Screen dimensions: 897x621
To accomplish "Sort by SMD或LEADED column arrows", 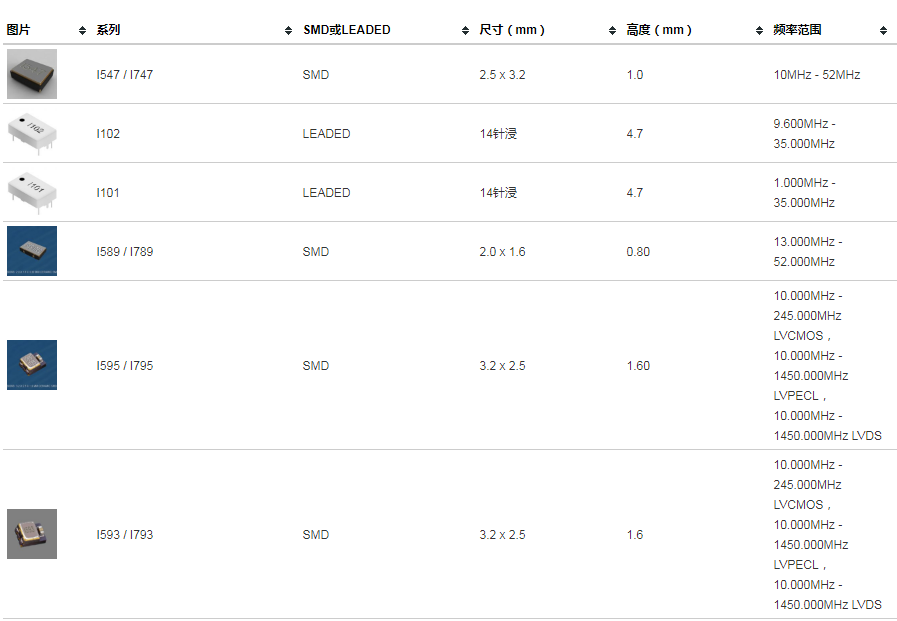I will pyautogui.click(x=466, y=31).
